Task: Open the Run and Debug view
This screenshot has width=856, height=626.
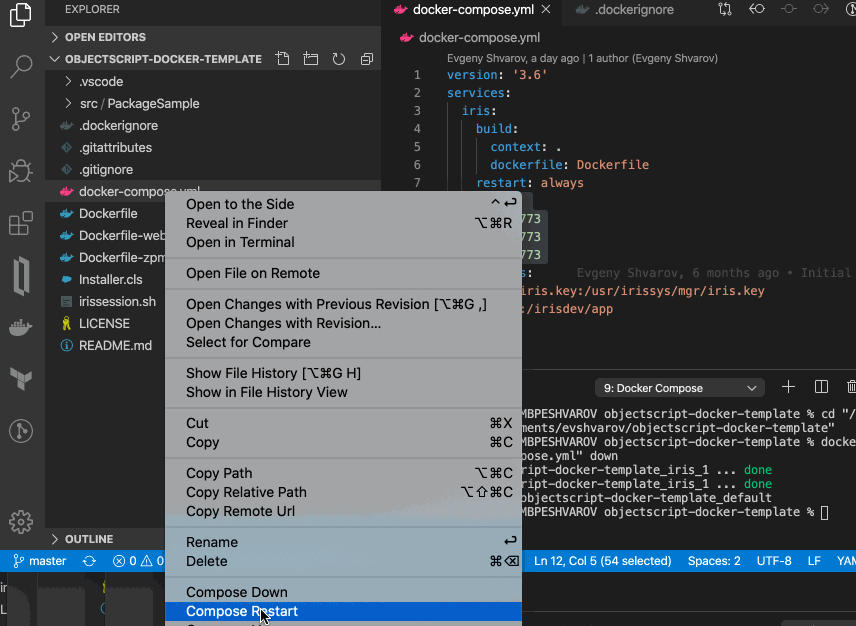Action: tap(21, 172)
